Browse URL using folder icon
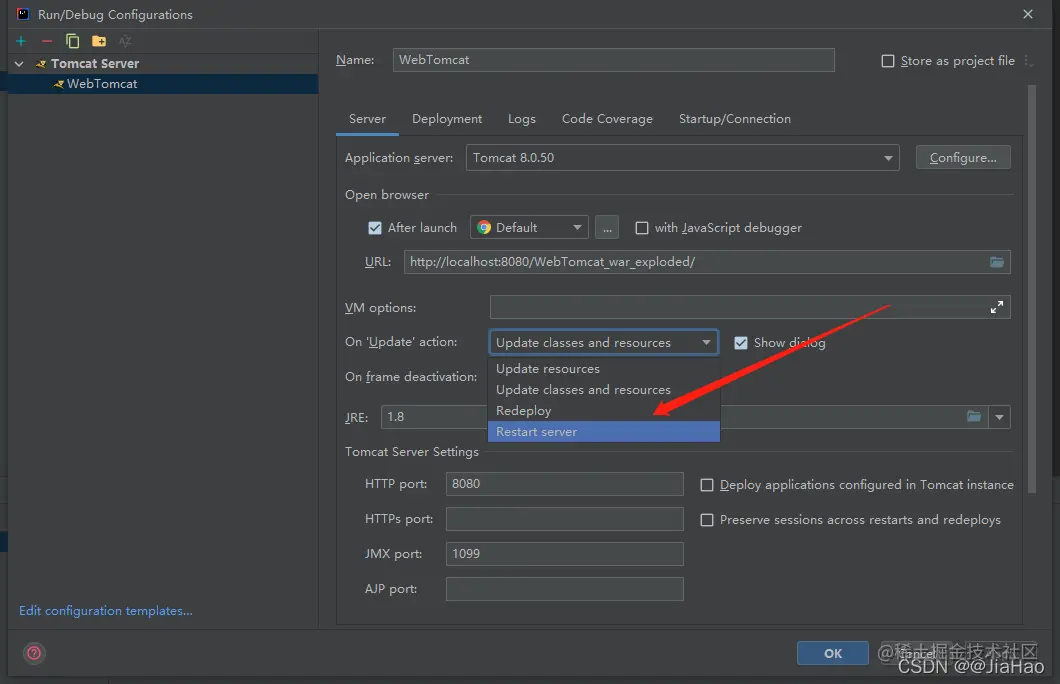The height and width of the screenshot is (684, 1060). [x=996, y=262]
